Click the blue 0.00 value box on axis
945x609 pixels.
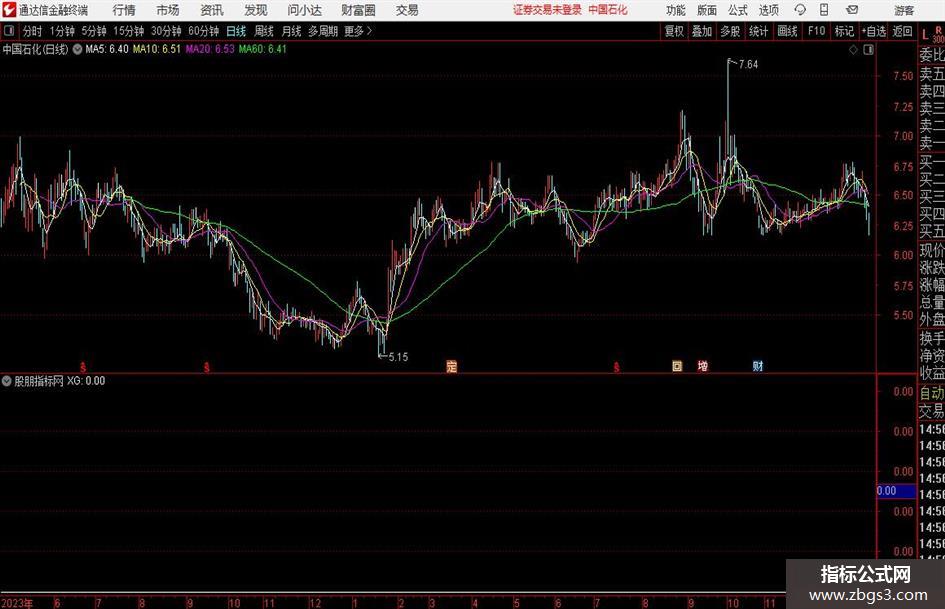[x=896, y=491]
